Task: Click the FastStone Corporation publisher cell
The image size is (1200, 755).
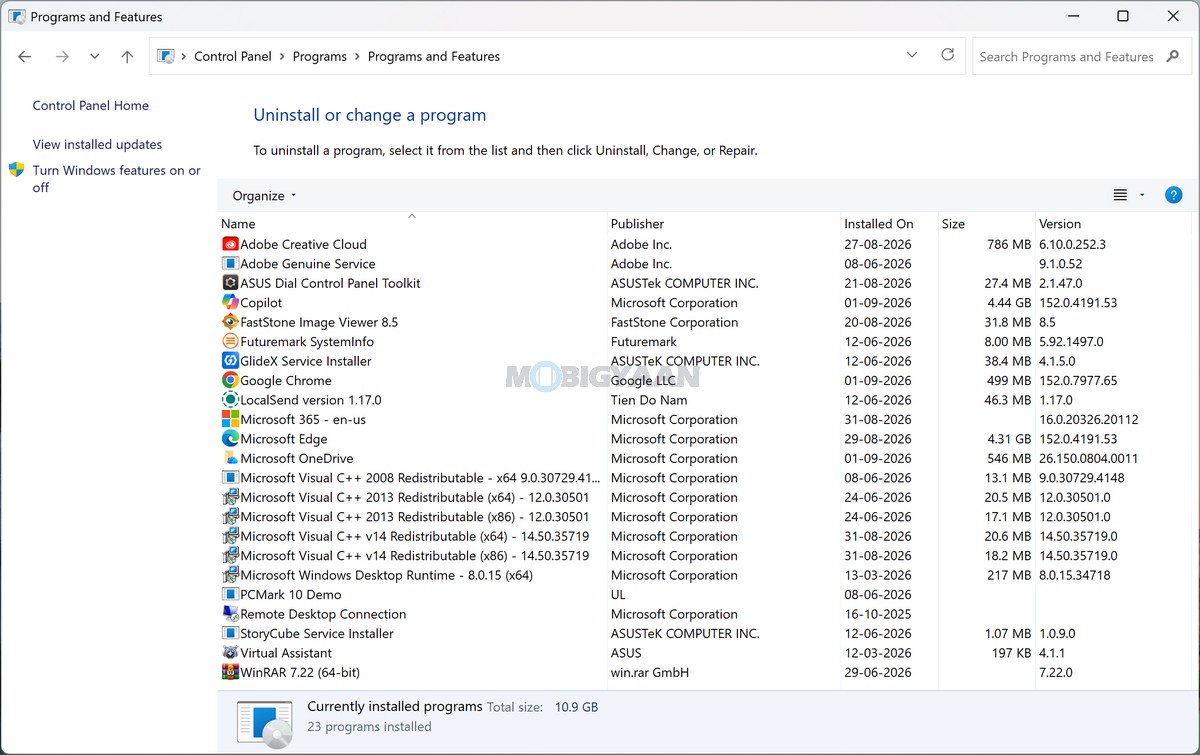Action: tap(674, 322)
